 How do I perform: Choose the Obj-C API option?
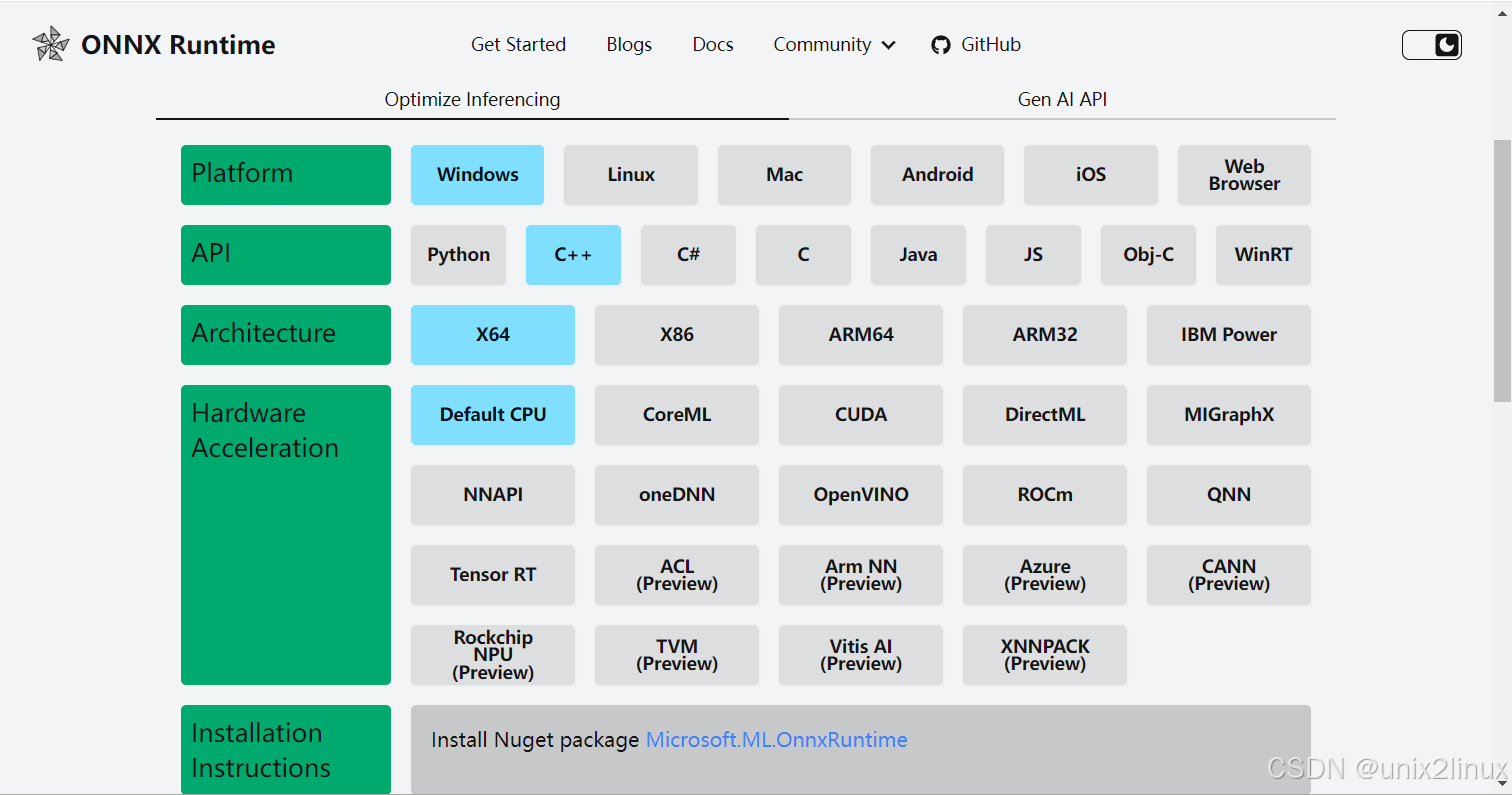click(x=1148, y=255)
